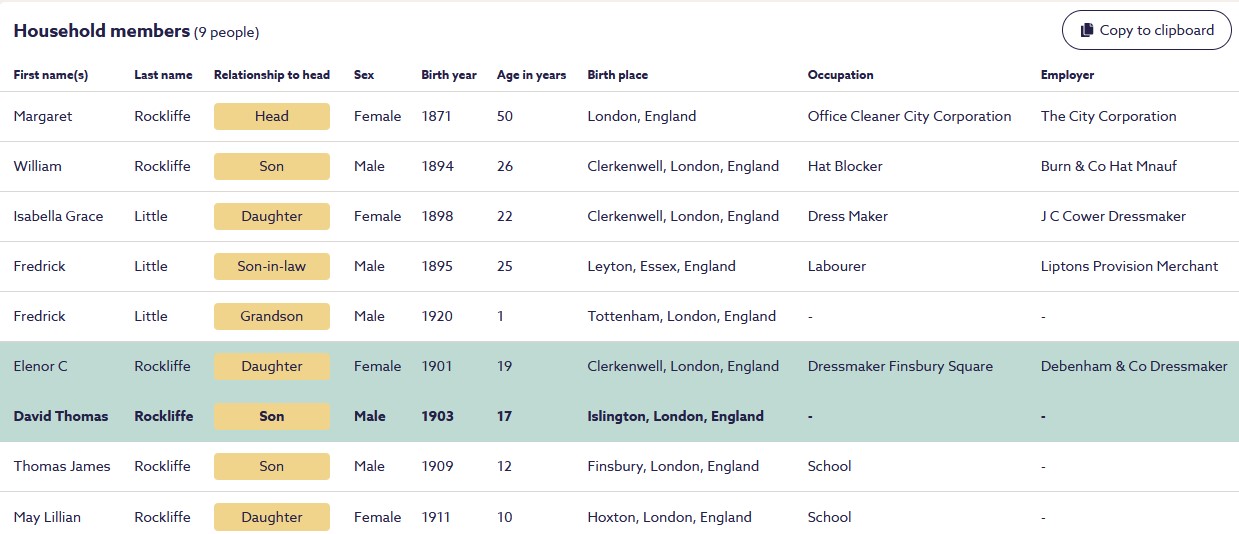
Task: Select Margaret Rockcliffe's first name
Action: click(x=43, y=116)
